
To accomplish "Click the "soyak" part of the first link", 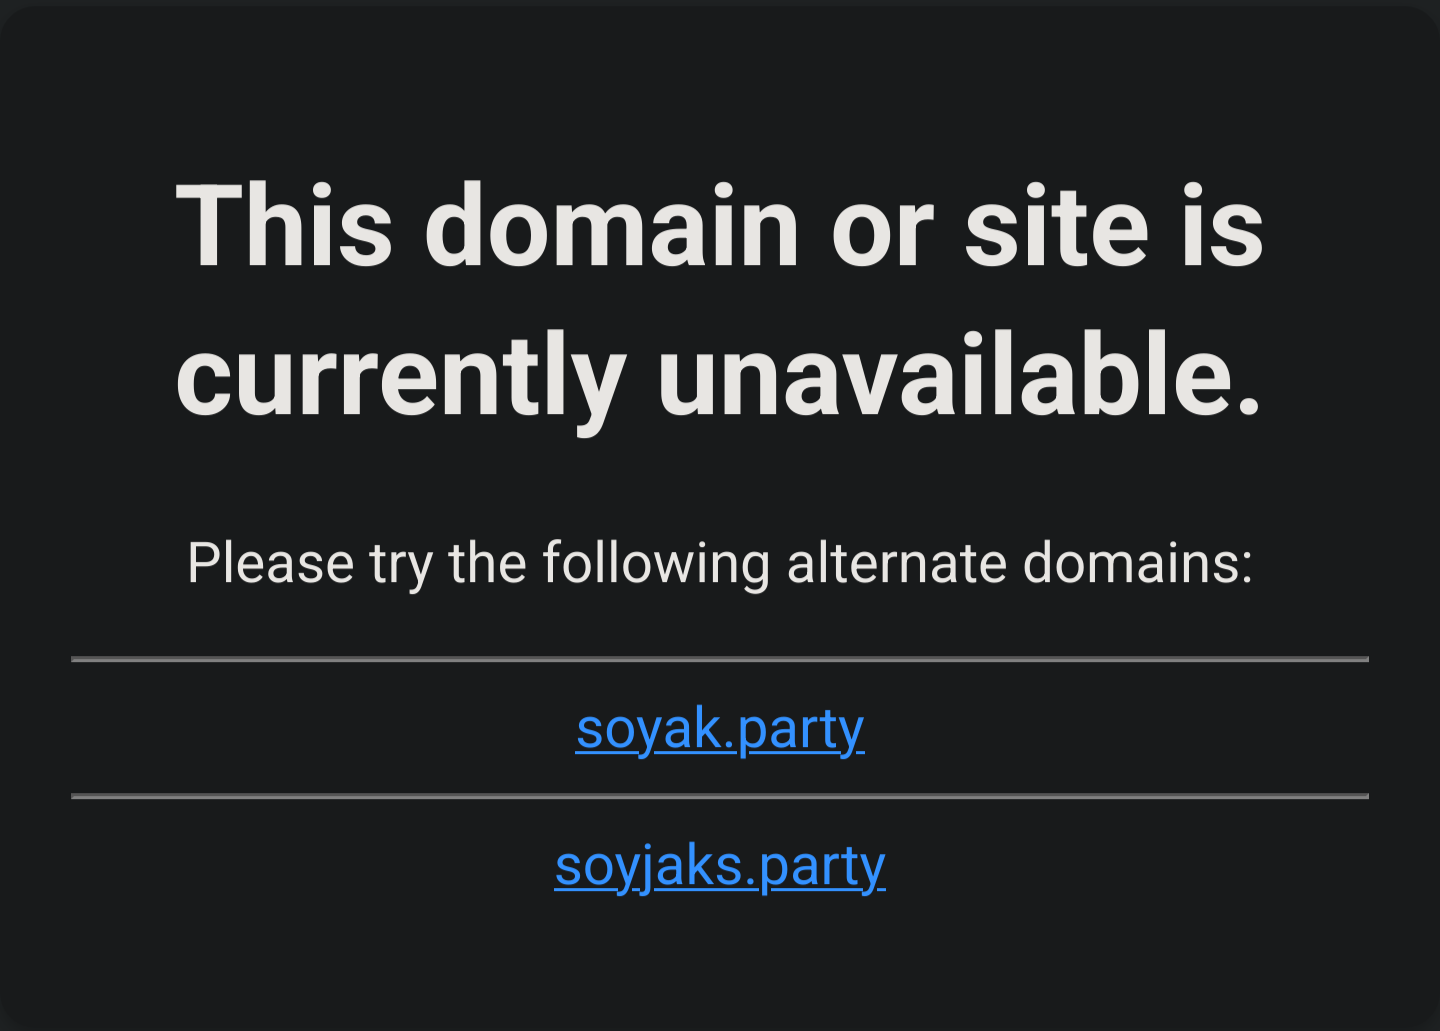I will point(649,730).
